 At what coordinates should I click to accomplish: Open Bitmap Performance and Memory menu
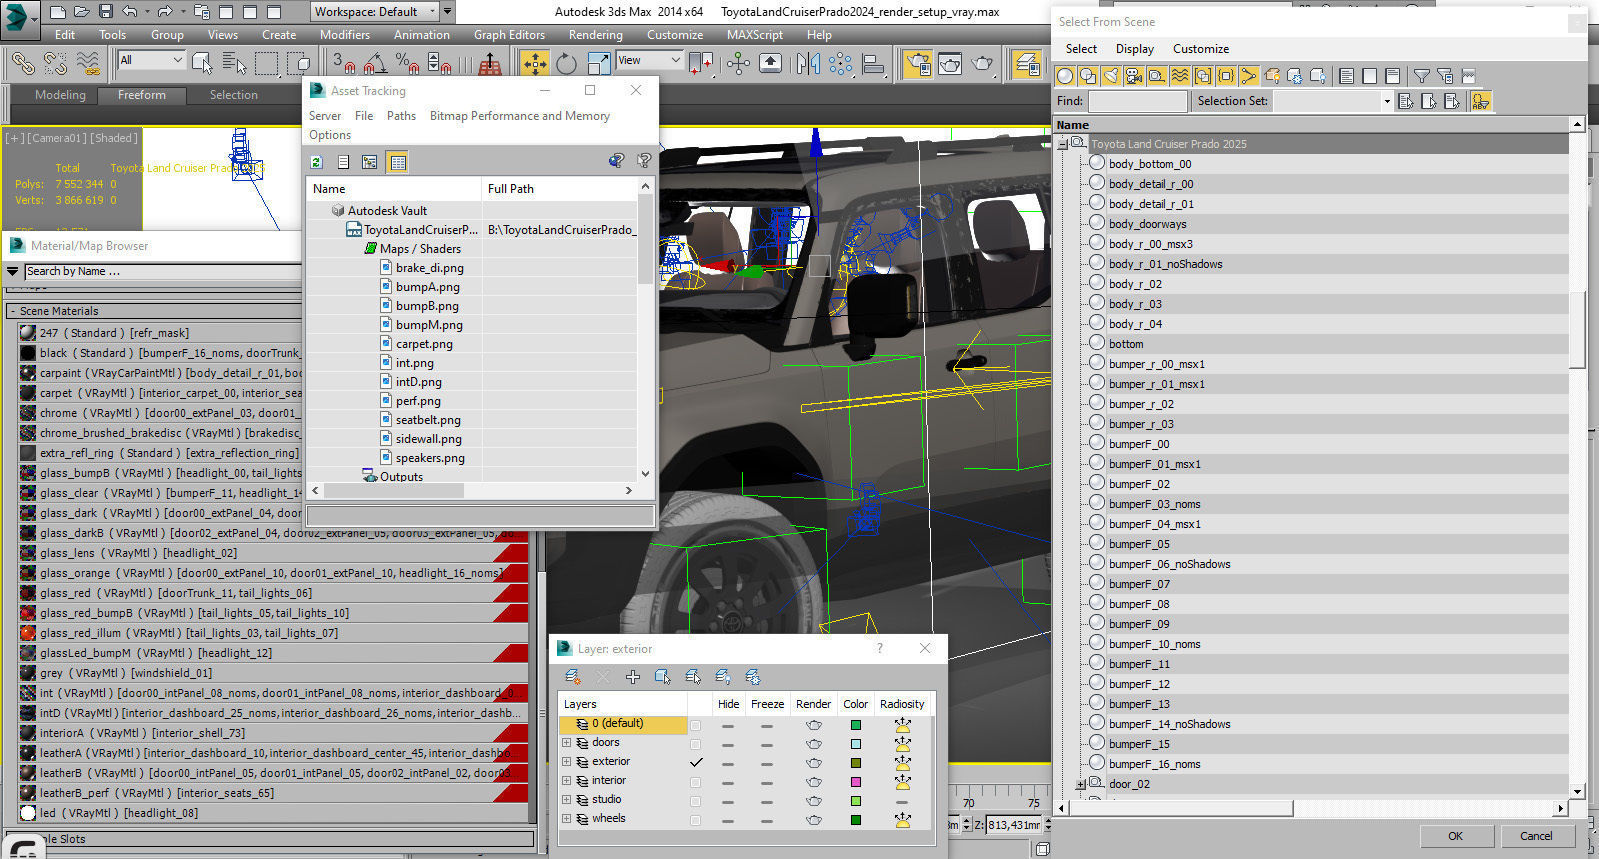[x=519, y=116]
